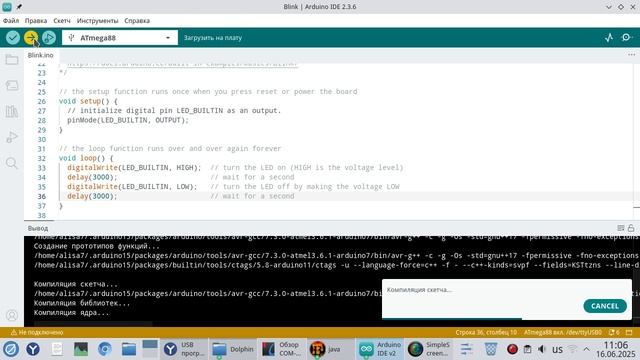The width and height of the screenshot is (640, 360).
Task: Open the Файл menu
Action: [x=11, y=20]
